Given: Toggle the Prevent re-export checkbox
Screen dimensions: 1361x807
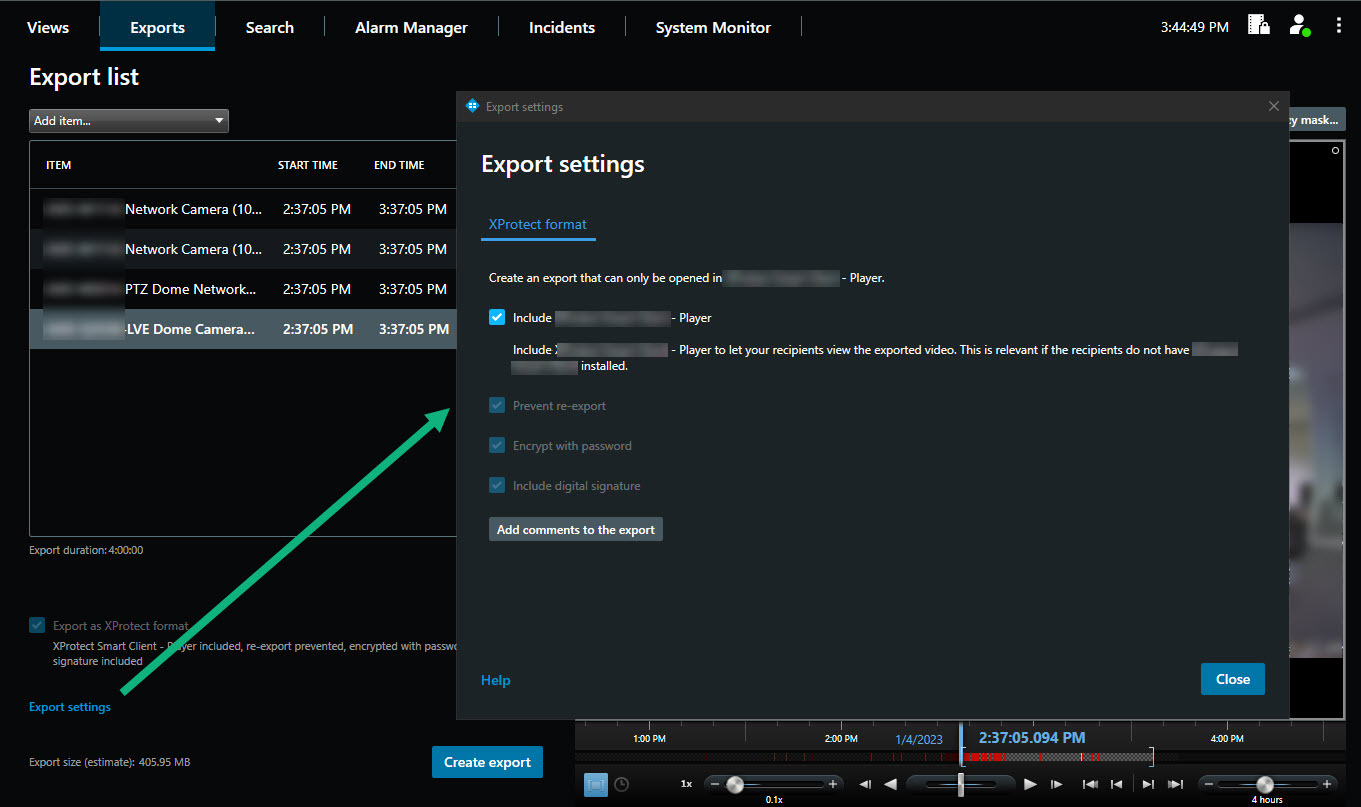Looking at the screenshot, I should click(497, 406).
